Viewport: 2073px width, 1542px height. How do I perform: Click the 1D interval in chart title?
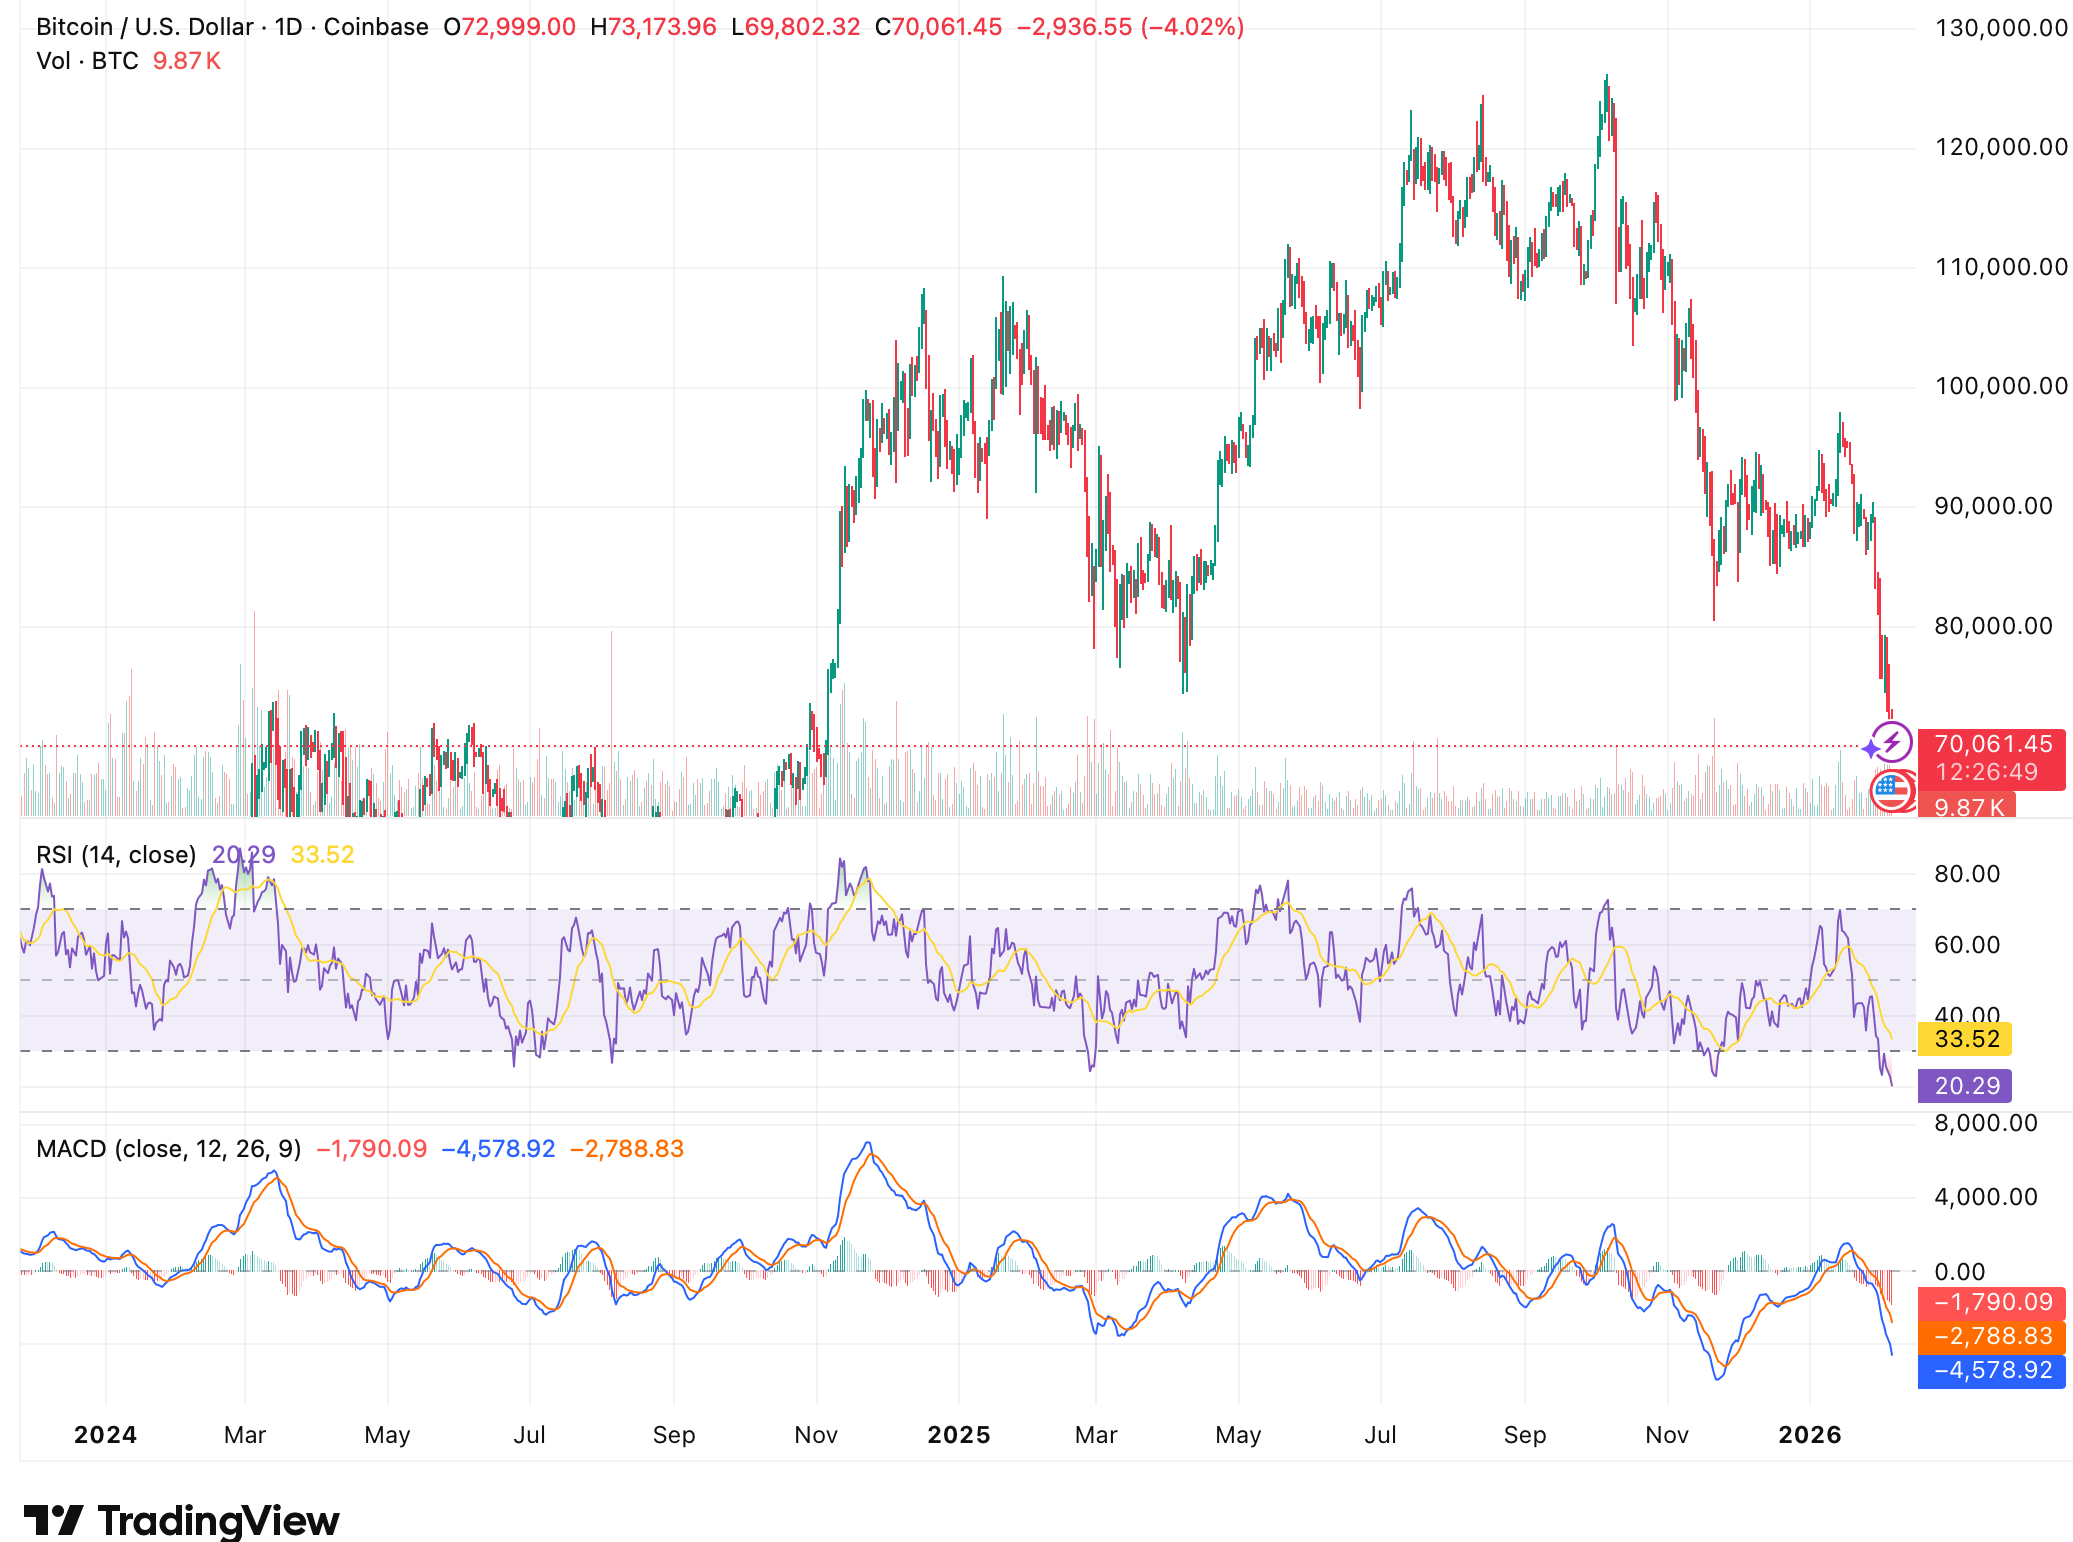coord(288,27)
